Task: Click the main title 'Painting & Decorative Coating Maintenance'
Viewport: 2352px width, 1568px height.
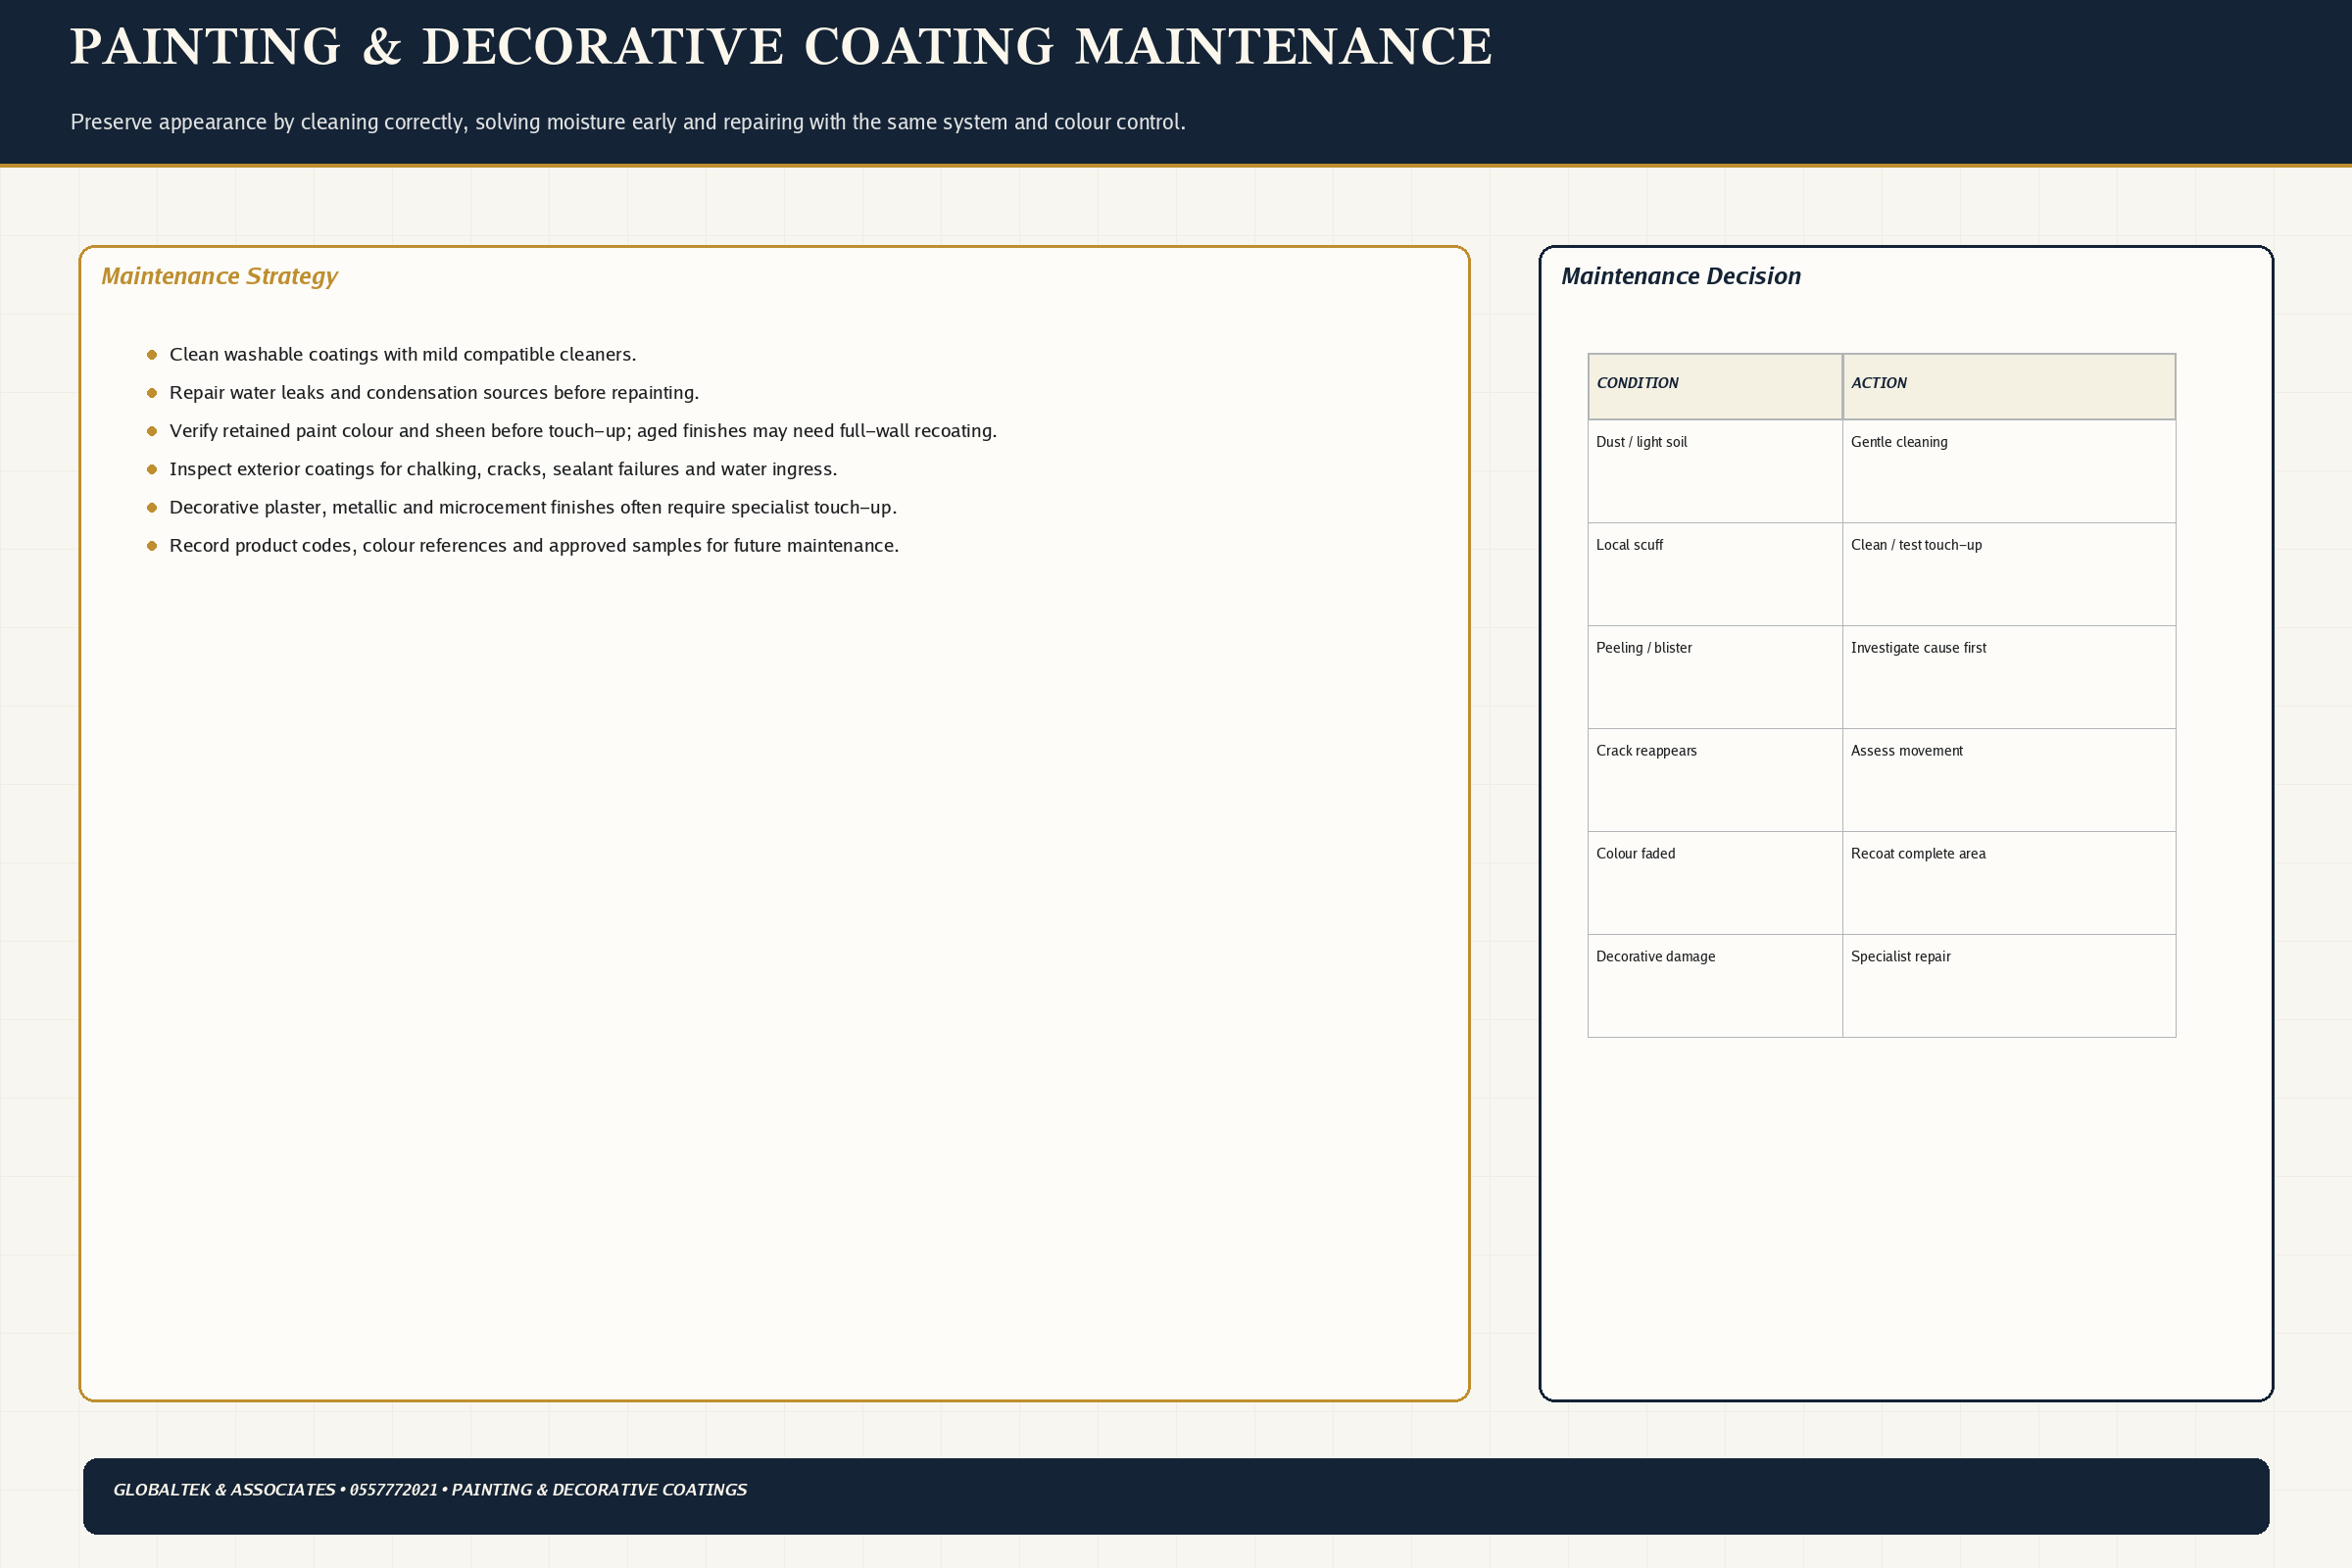Action: [781, 47]
